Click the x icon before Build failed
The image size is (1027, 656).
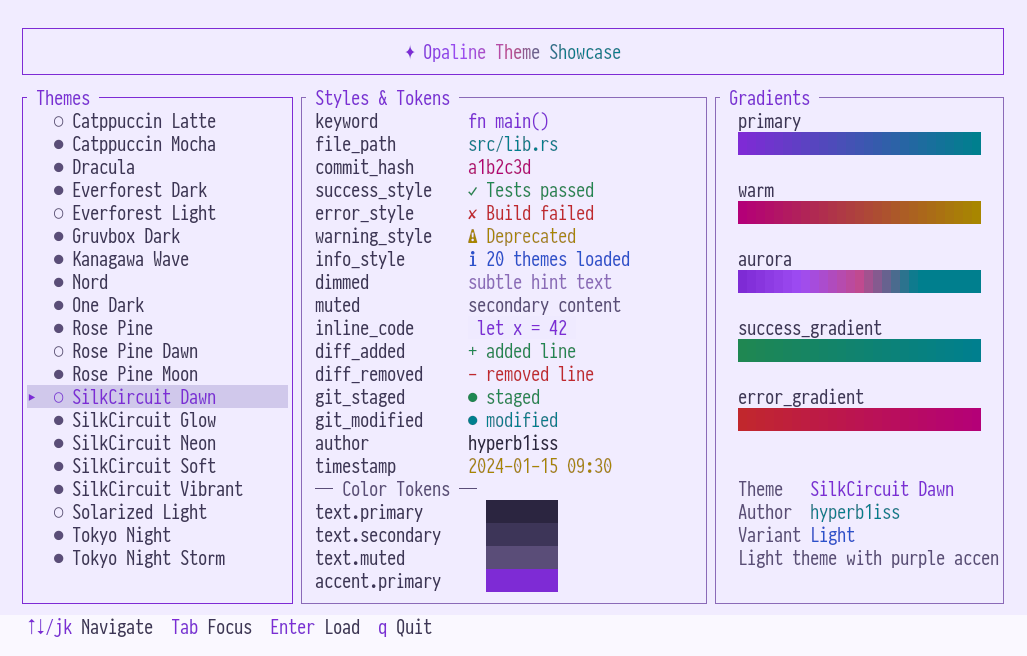coord(473,214)
